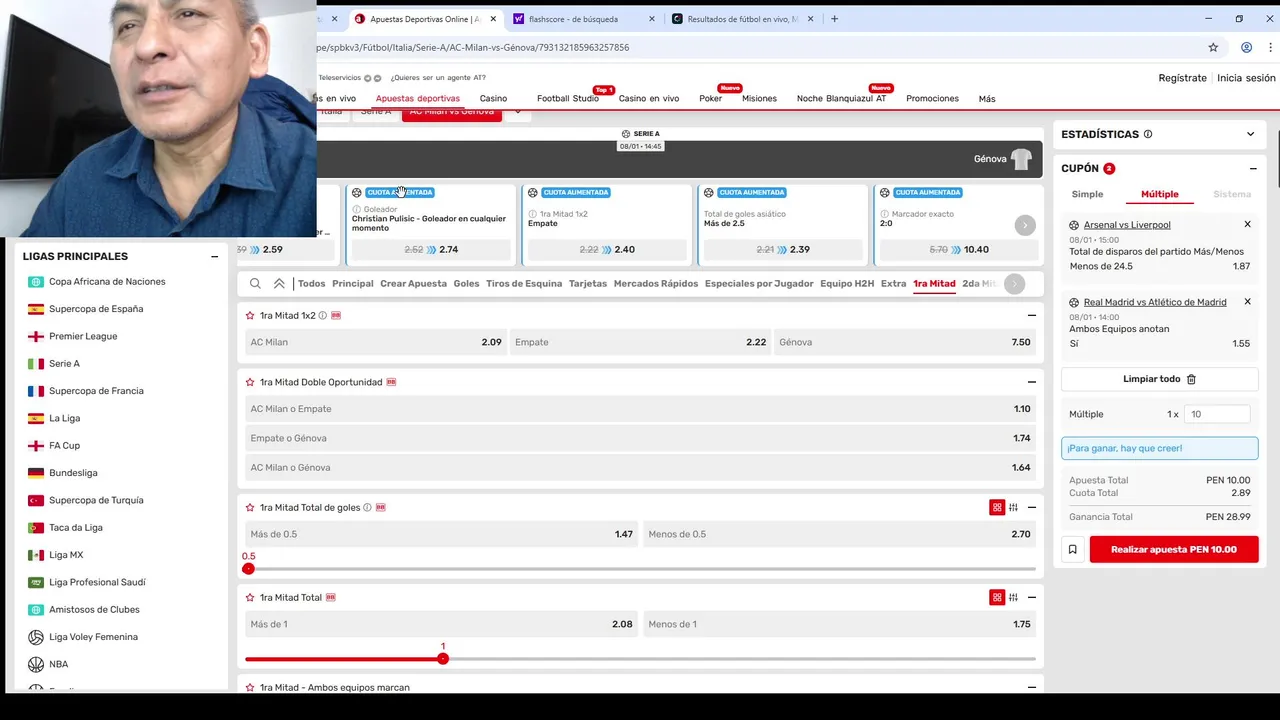
Task: Save coupon with the bookmark icon
Action: [1073, 549]
